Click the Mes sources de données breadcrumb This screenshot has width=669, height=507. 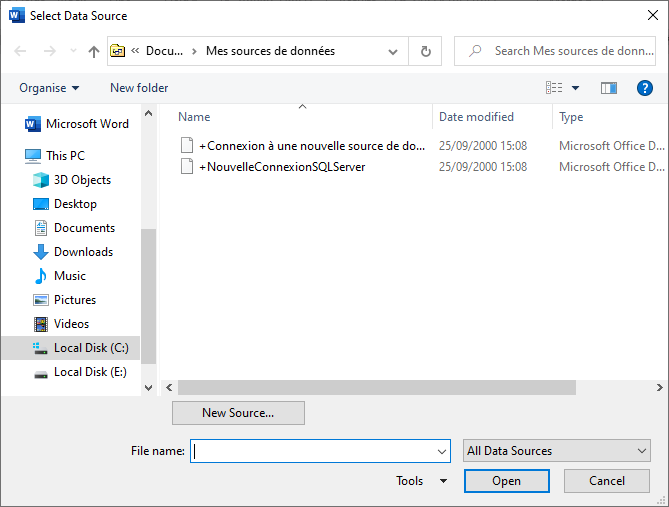271,51
